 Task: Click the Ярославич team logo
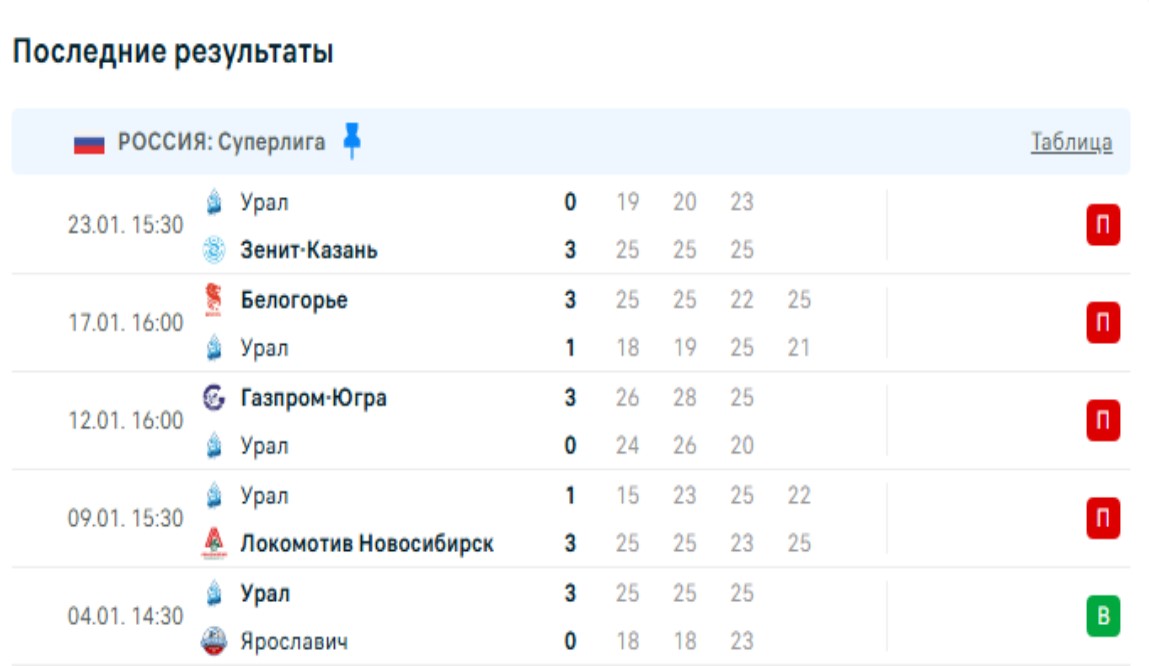tap(214, 641)
